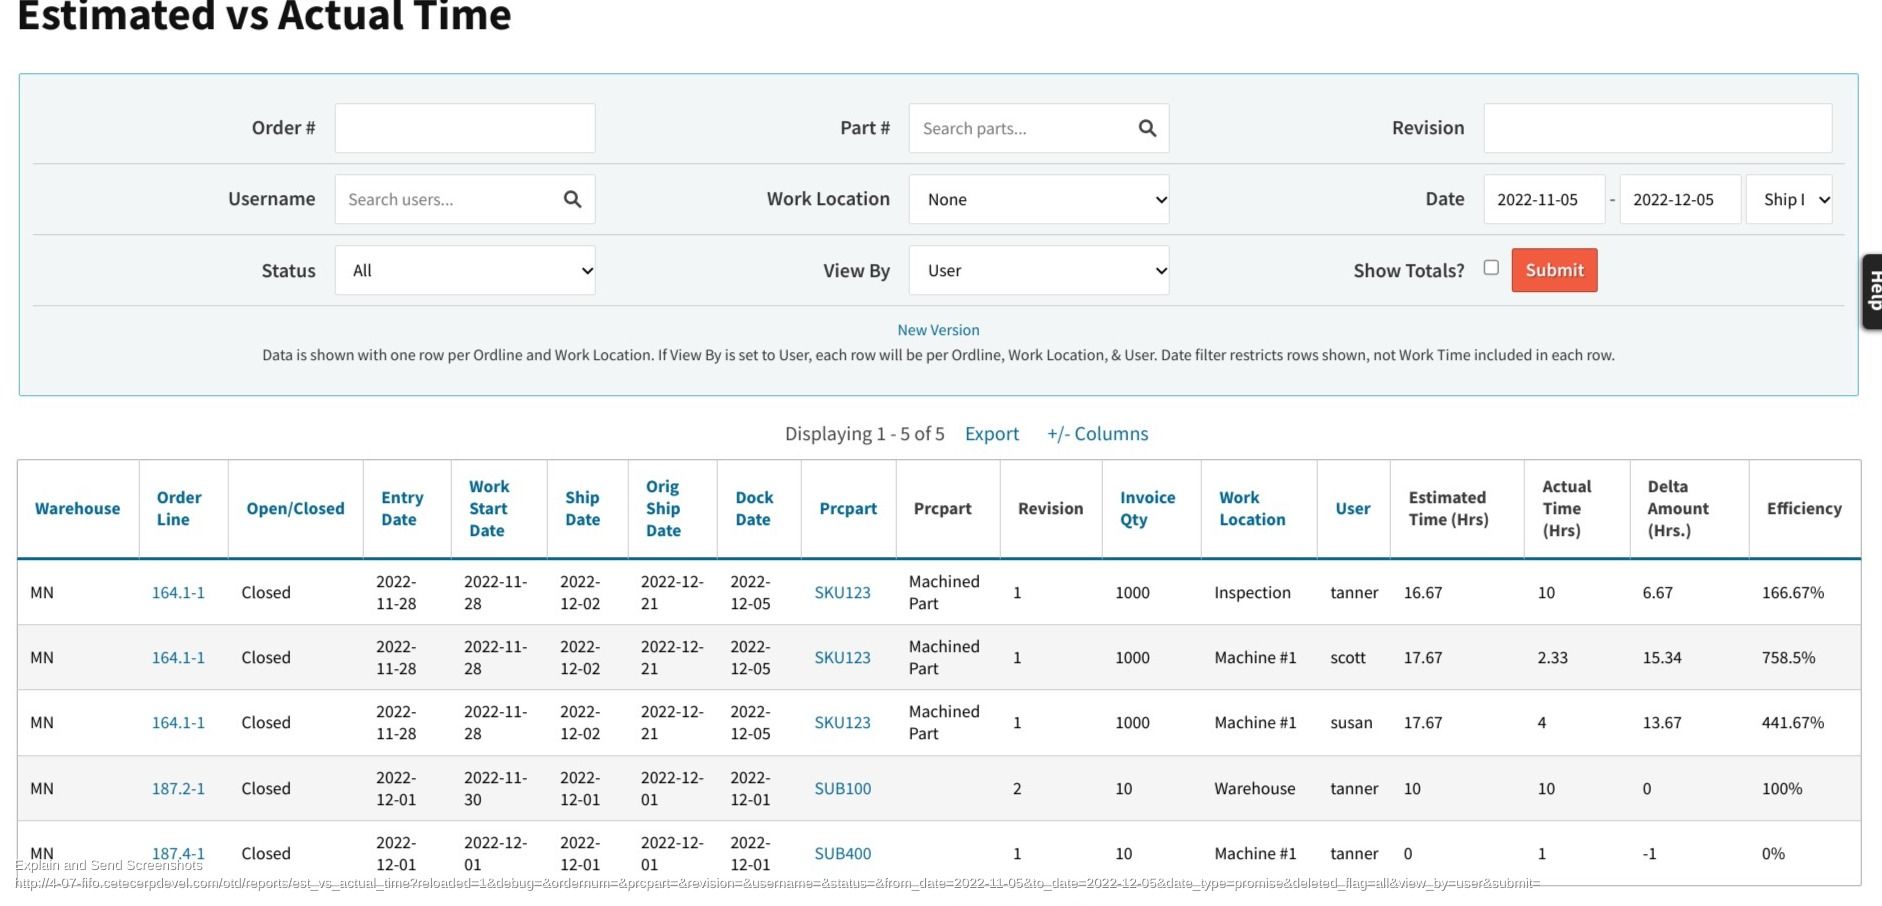Viewport: 1882px width, 906px height.
Task: Toggle the Show Totals checkbox
Action: (x=1491, y=268)
